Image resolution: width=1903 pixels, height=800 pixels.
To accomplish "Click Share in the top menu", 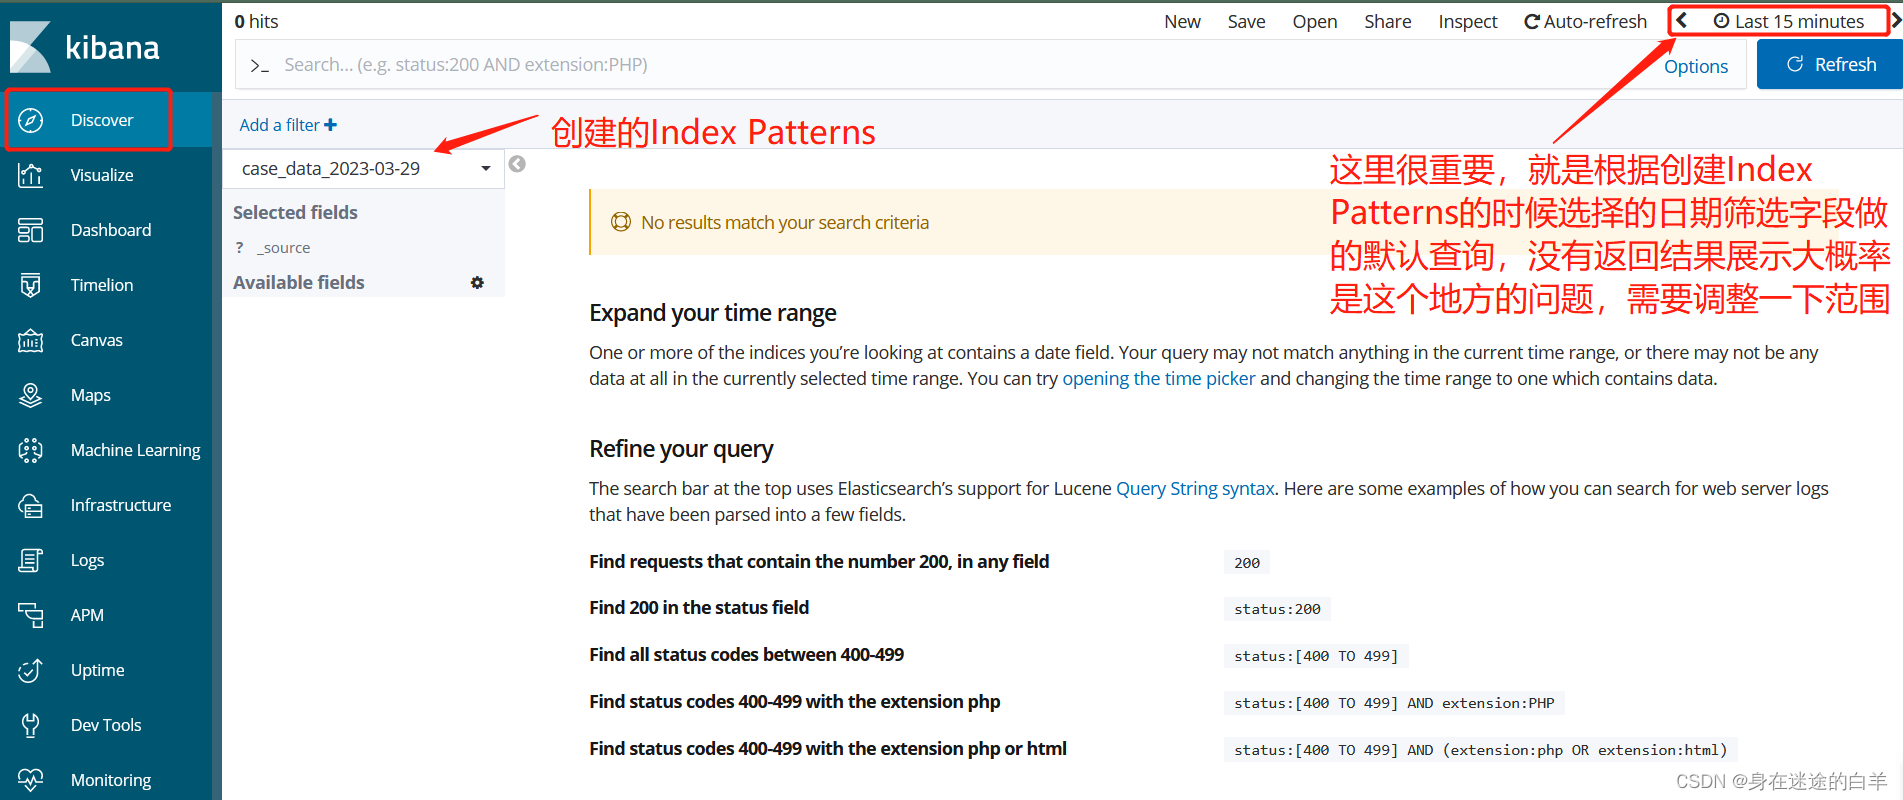I will [x=1387, y=21].
